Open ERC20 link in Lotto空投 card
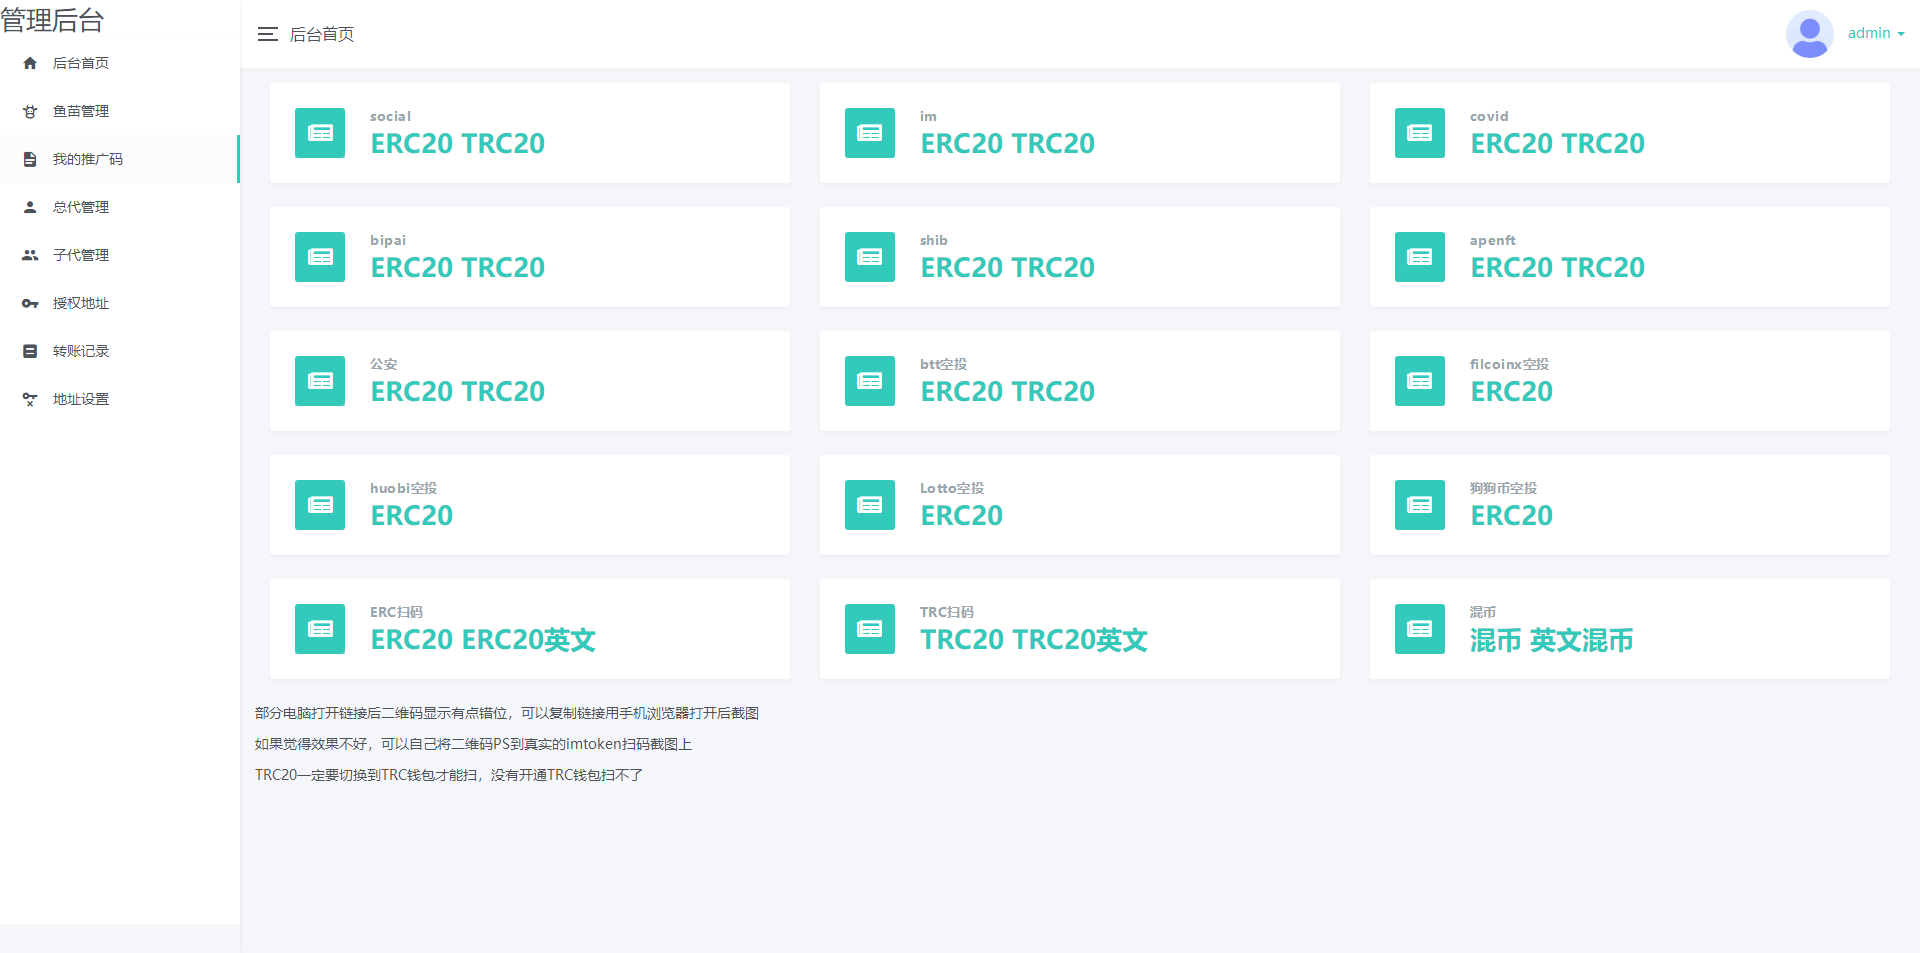 [x=962, y=516]
